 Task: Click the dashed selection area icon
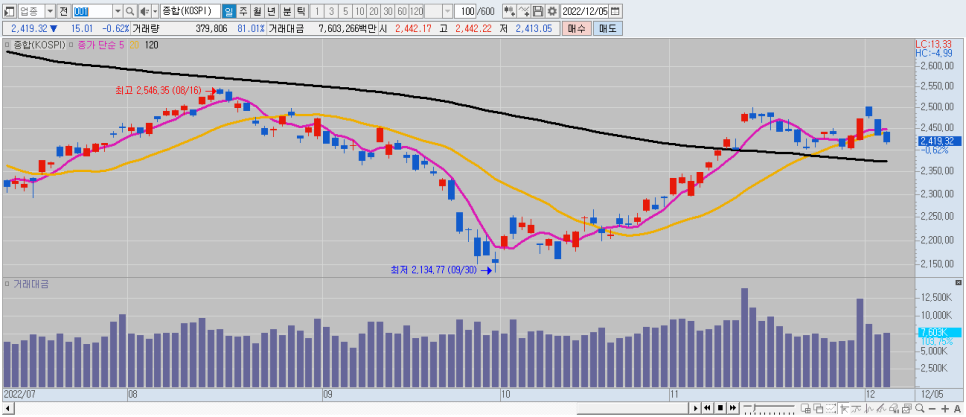coord(830,408)
